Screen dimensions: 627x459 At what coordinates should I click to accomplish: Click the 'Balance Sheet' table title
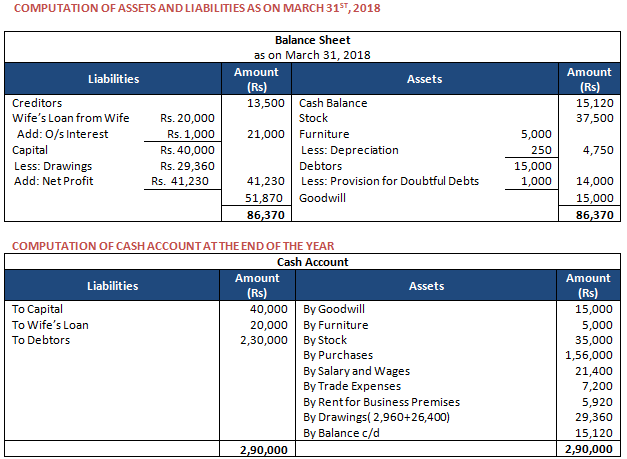point(313,40)
